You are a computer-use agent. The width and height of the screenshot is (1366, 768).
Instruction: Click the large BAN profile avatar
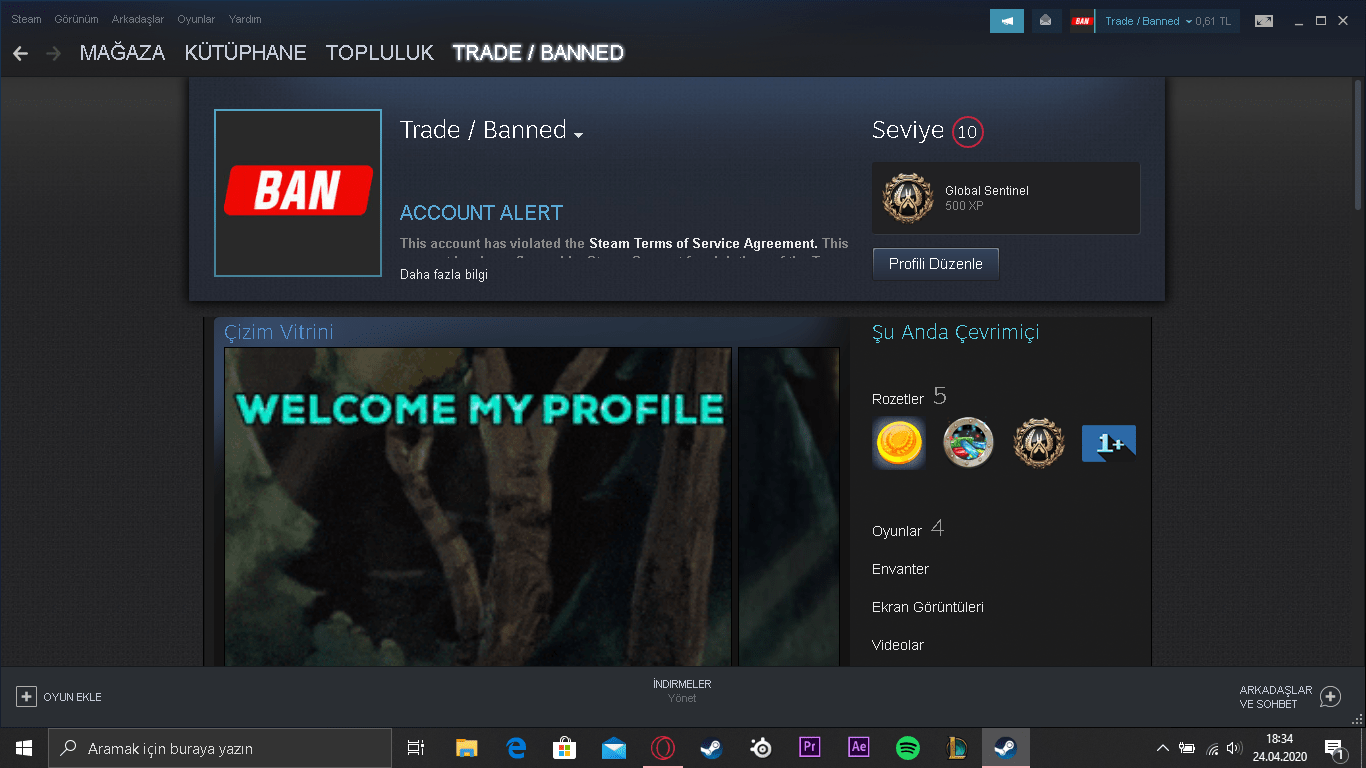(298, 193)
